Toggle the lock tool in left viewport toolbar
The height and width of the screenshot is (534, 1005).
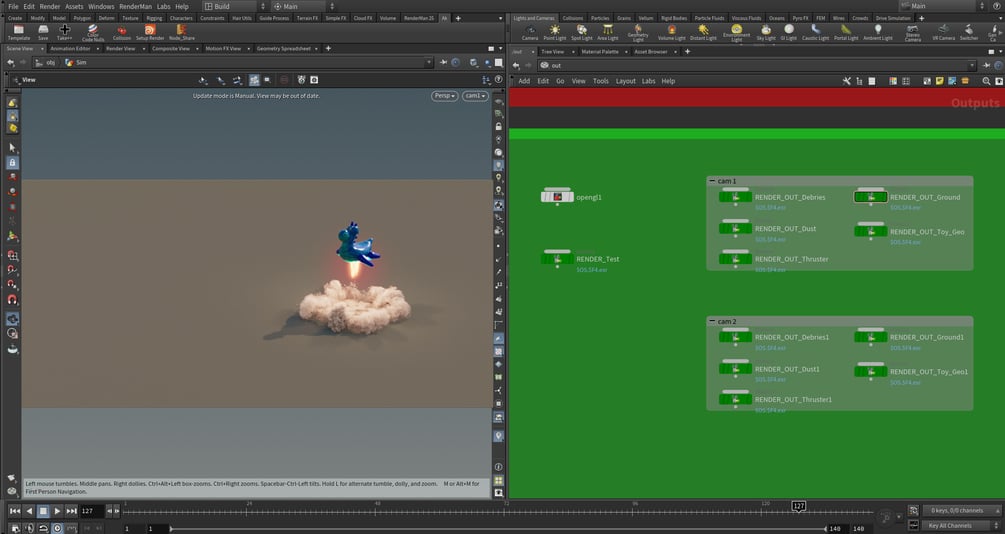(12, 163)
